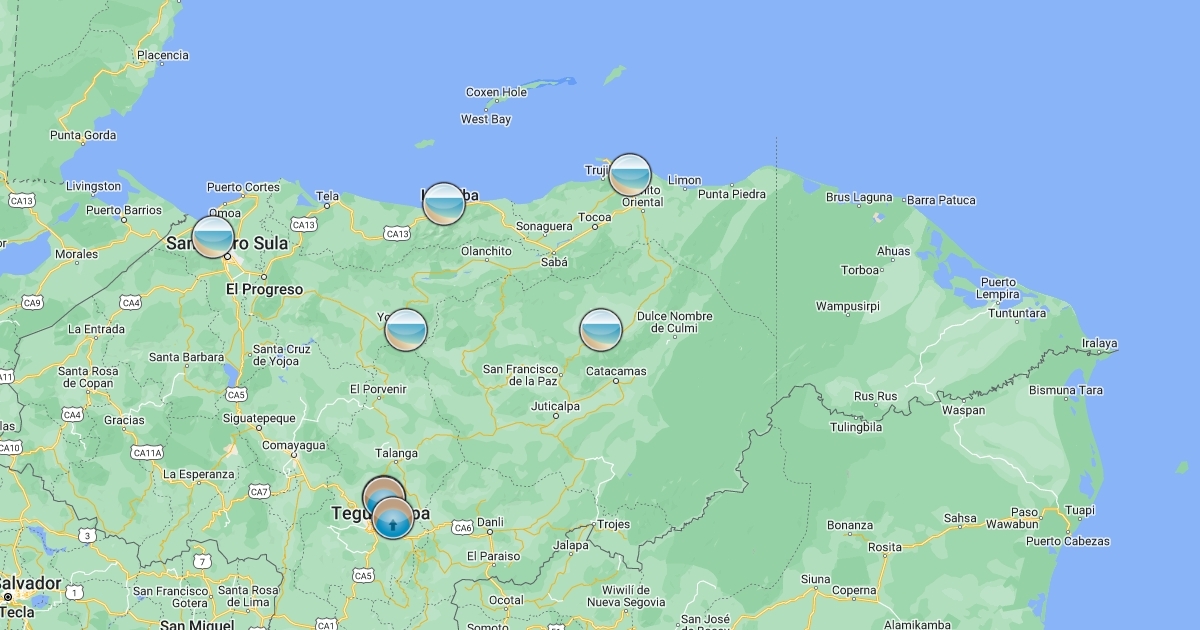This screenshot has height=630, width=1200.
Task: Click the Tegucigalpa marker with up arrow
Action: (x=393, y=520)
